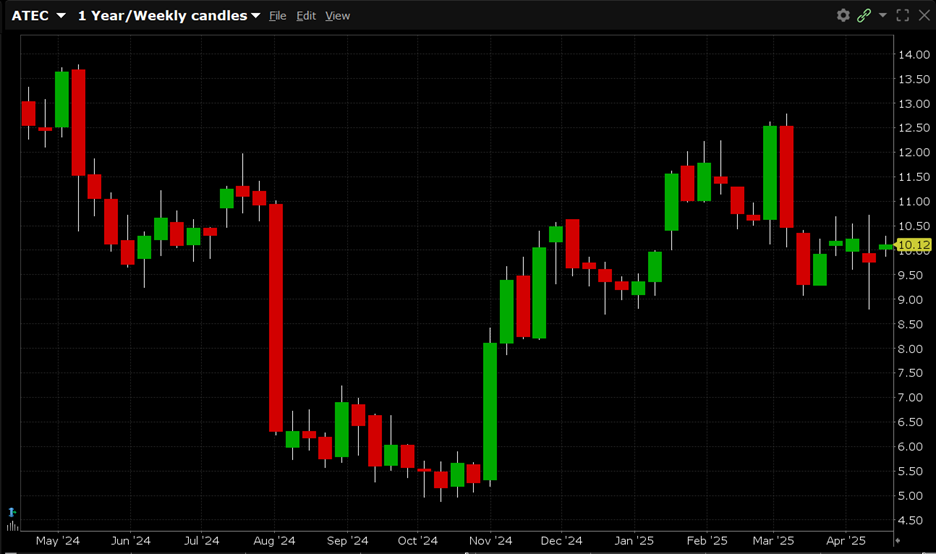Open the chart settings gear
This screenshot has height=554, width=936.
pos(843,16)
